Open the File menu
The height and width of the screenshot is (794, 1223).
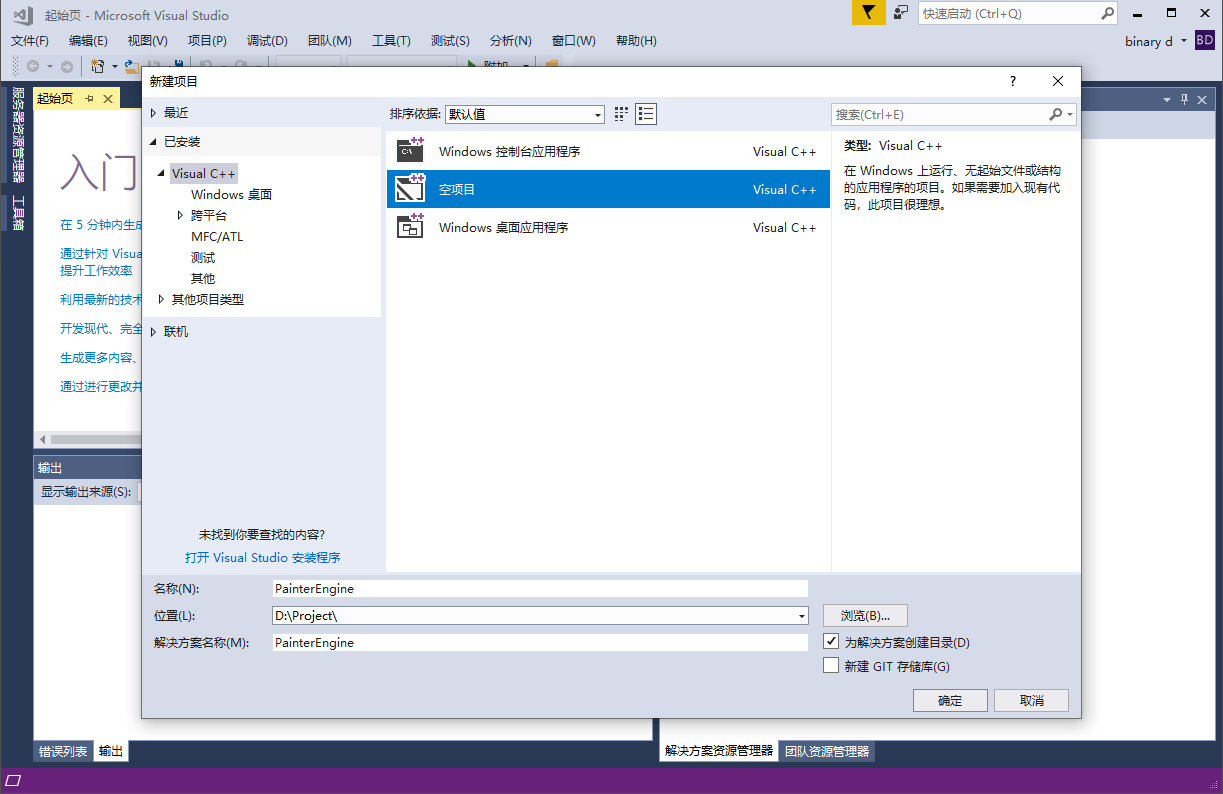(30, 41)
